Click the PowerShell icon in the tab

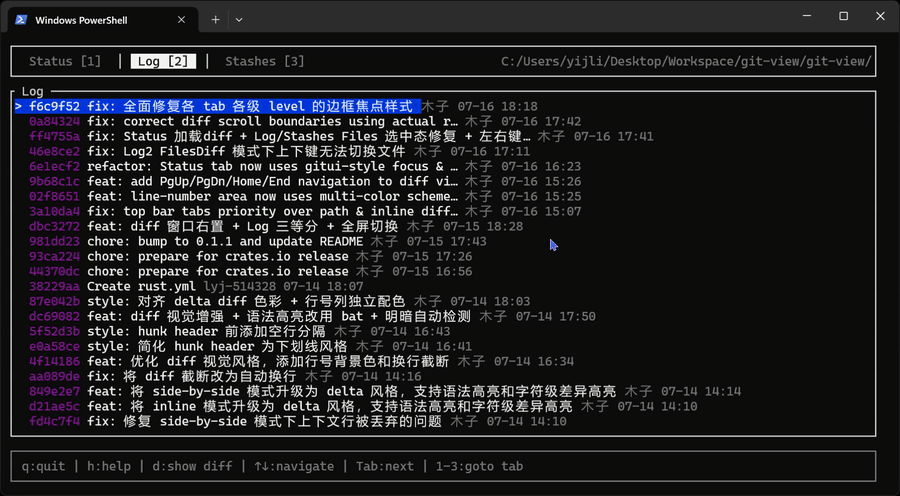(21, 20)
